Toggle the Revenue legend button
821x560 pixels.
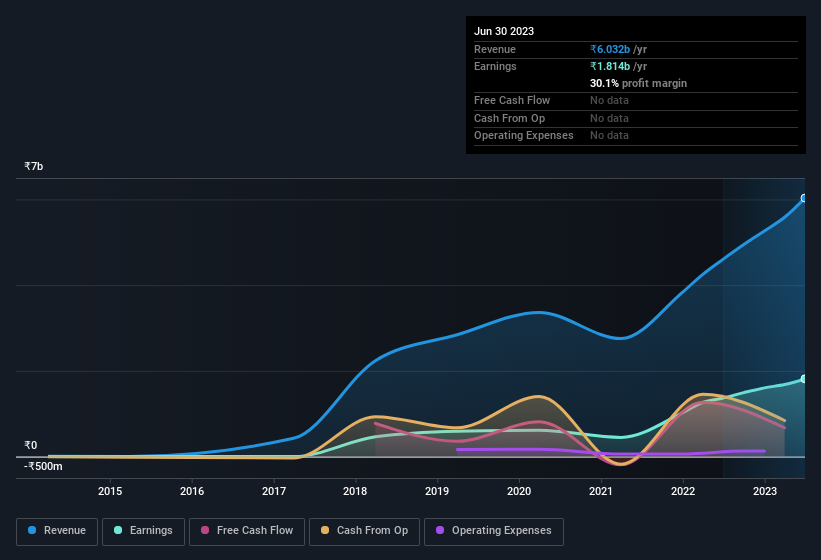click(57, 531)
